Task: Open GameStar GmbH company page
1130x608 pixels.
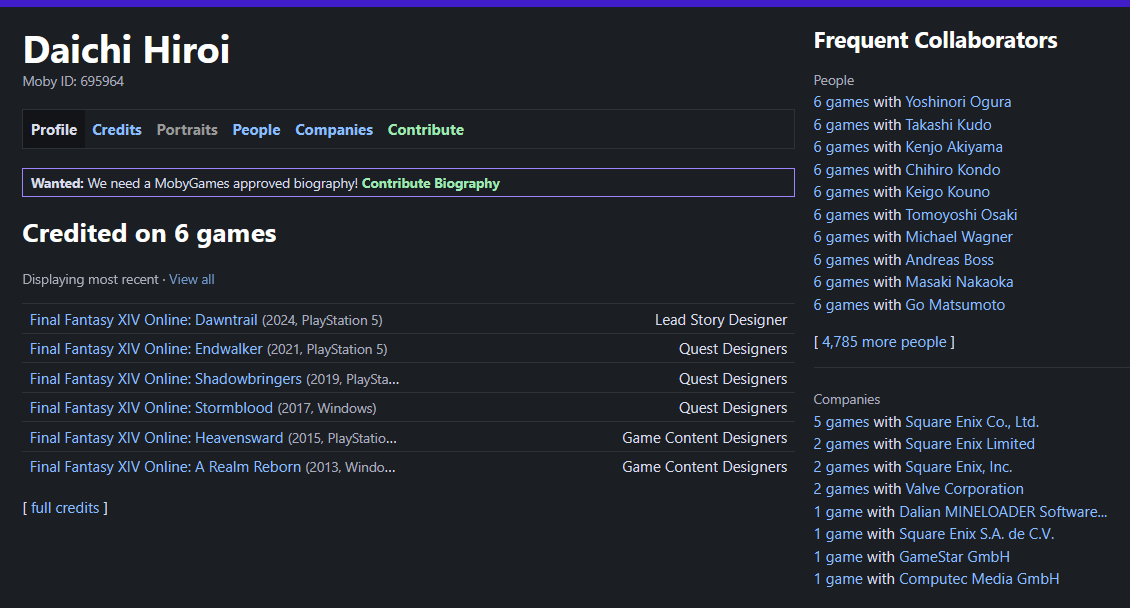Action: coord(954,557)
